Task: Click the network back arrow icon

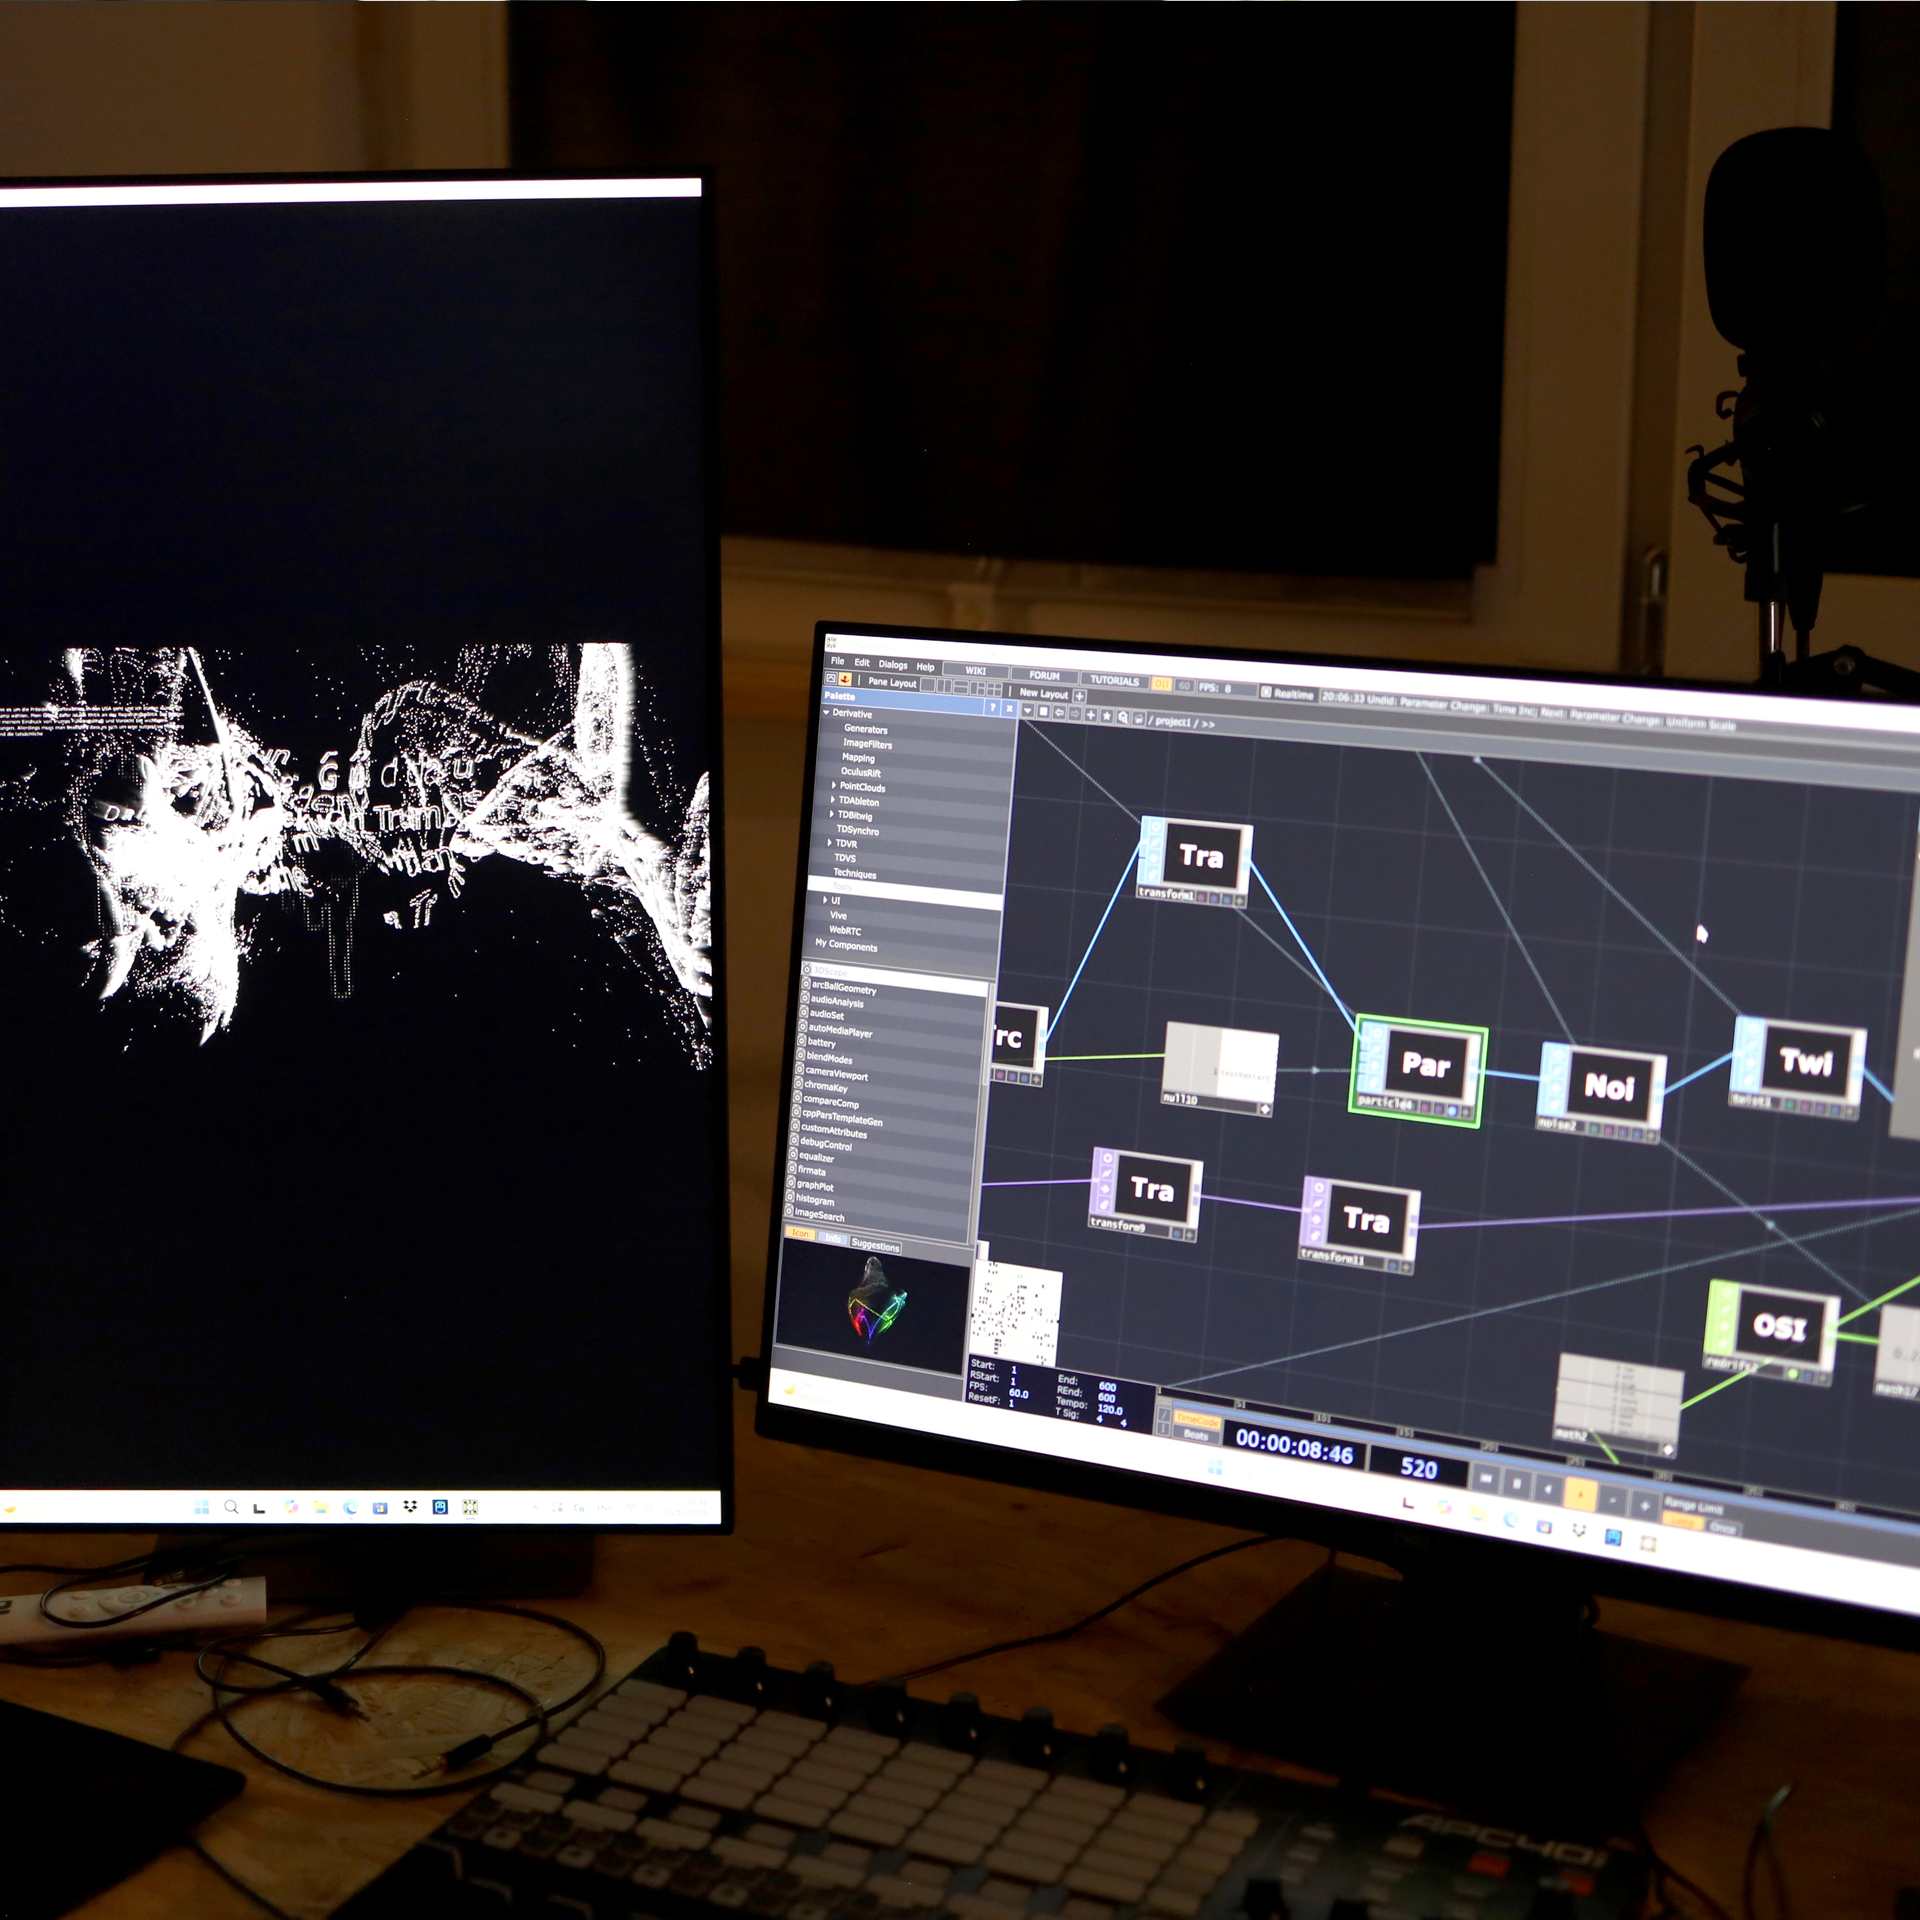Action: [x=1059, y=713]
